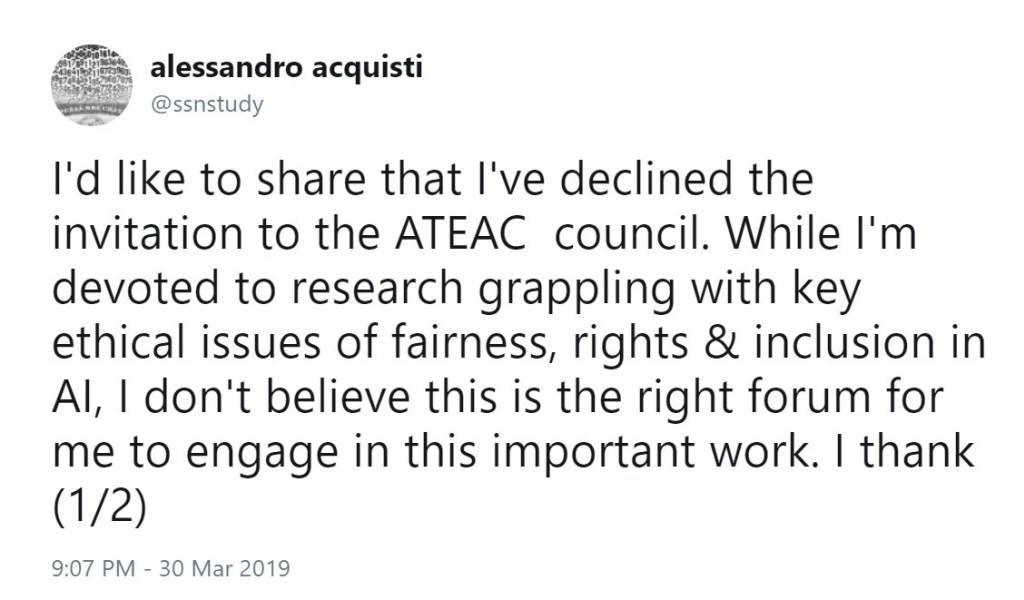Click the display name alessandro acquisti

[287, 67]
